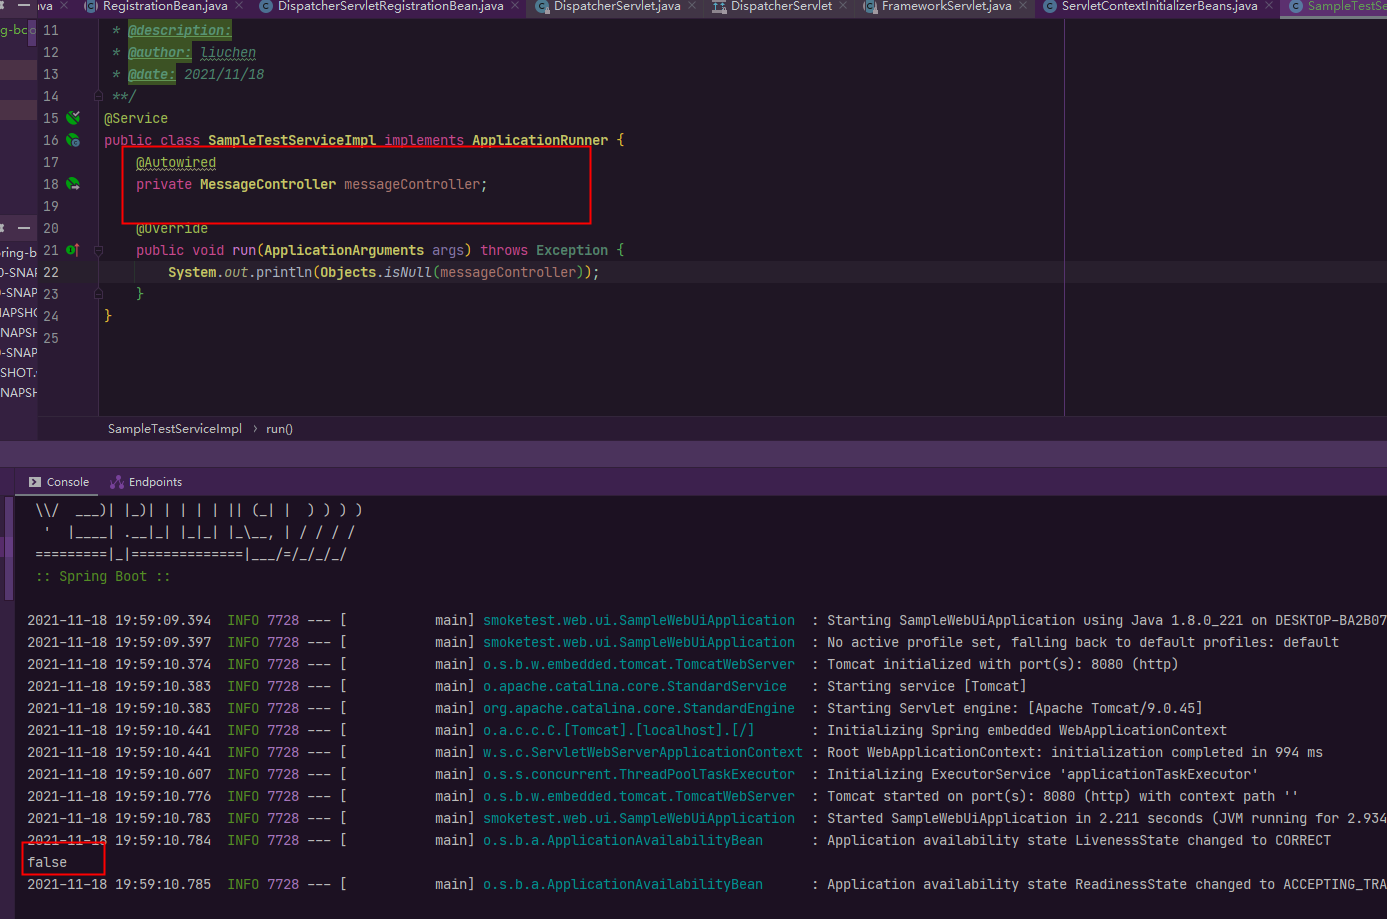Click the 'Starting service [Tomcat]' log message
1387x919 pixels.
click(x=927, y=686)
